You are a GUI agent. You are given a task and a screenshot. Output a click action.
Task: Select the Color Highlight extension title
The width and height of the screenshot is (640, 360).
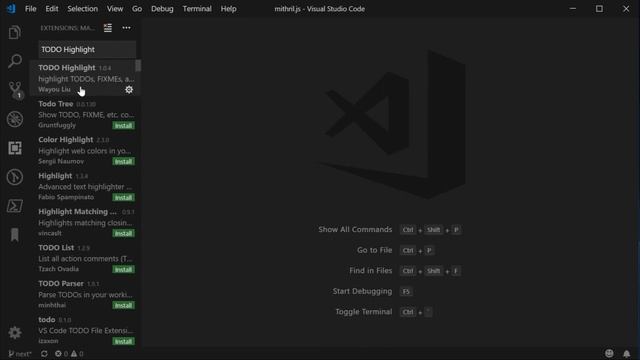click(66, 140)
